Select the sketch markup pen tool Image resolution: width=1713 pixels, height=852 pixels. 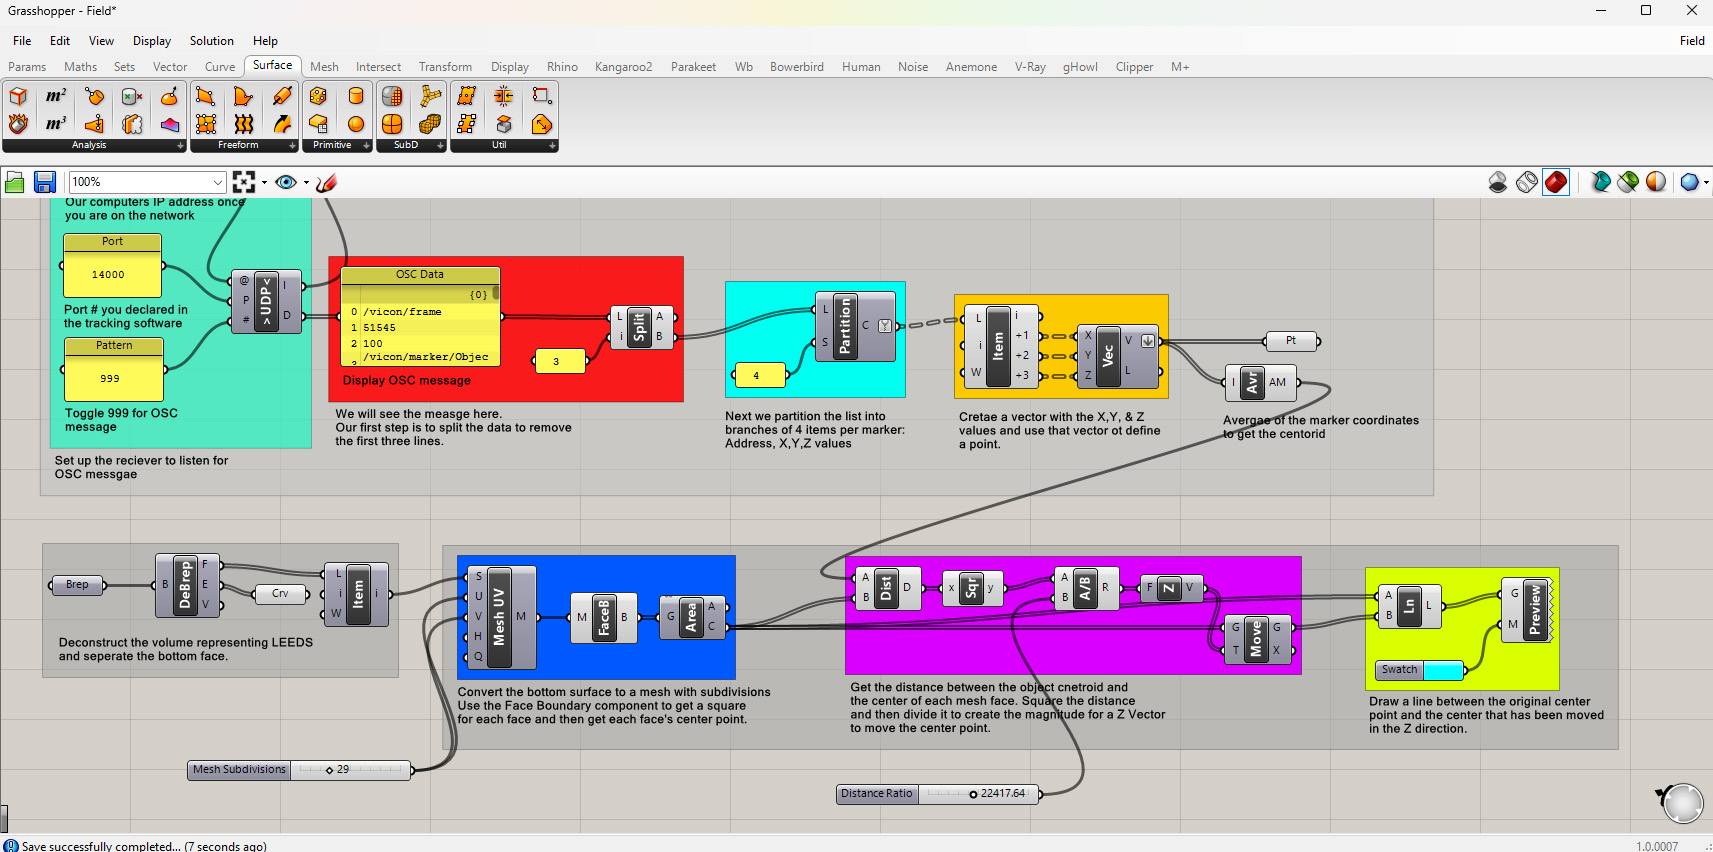[326, 182]
